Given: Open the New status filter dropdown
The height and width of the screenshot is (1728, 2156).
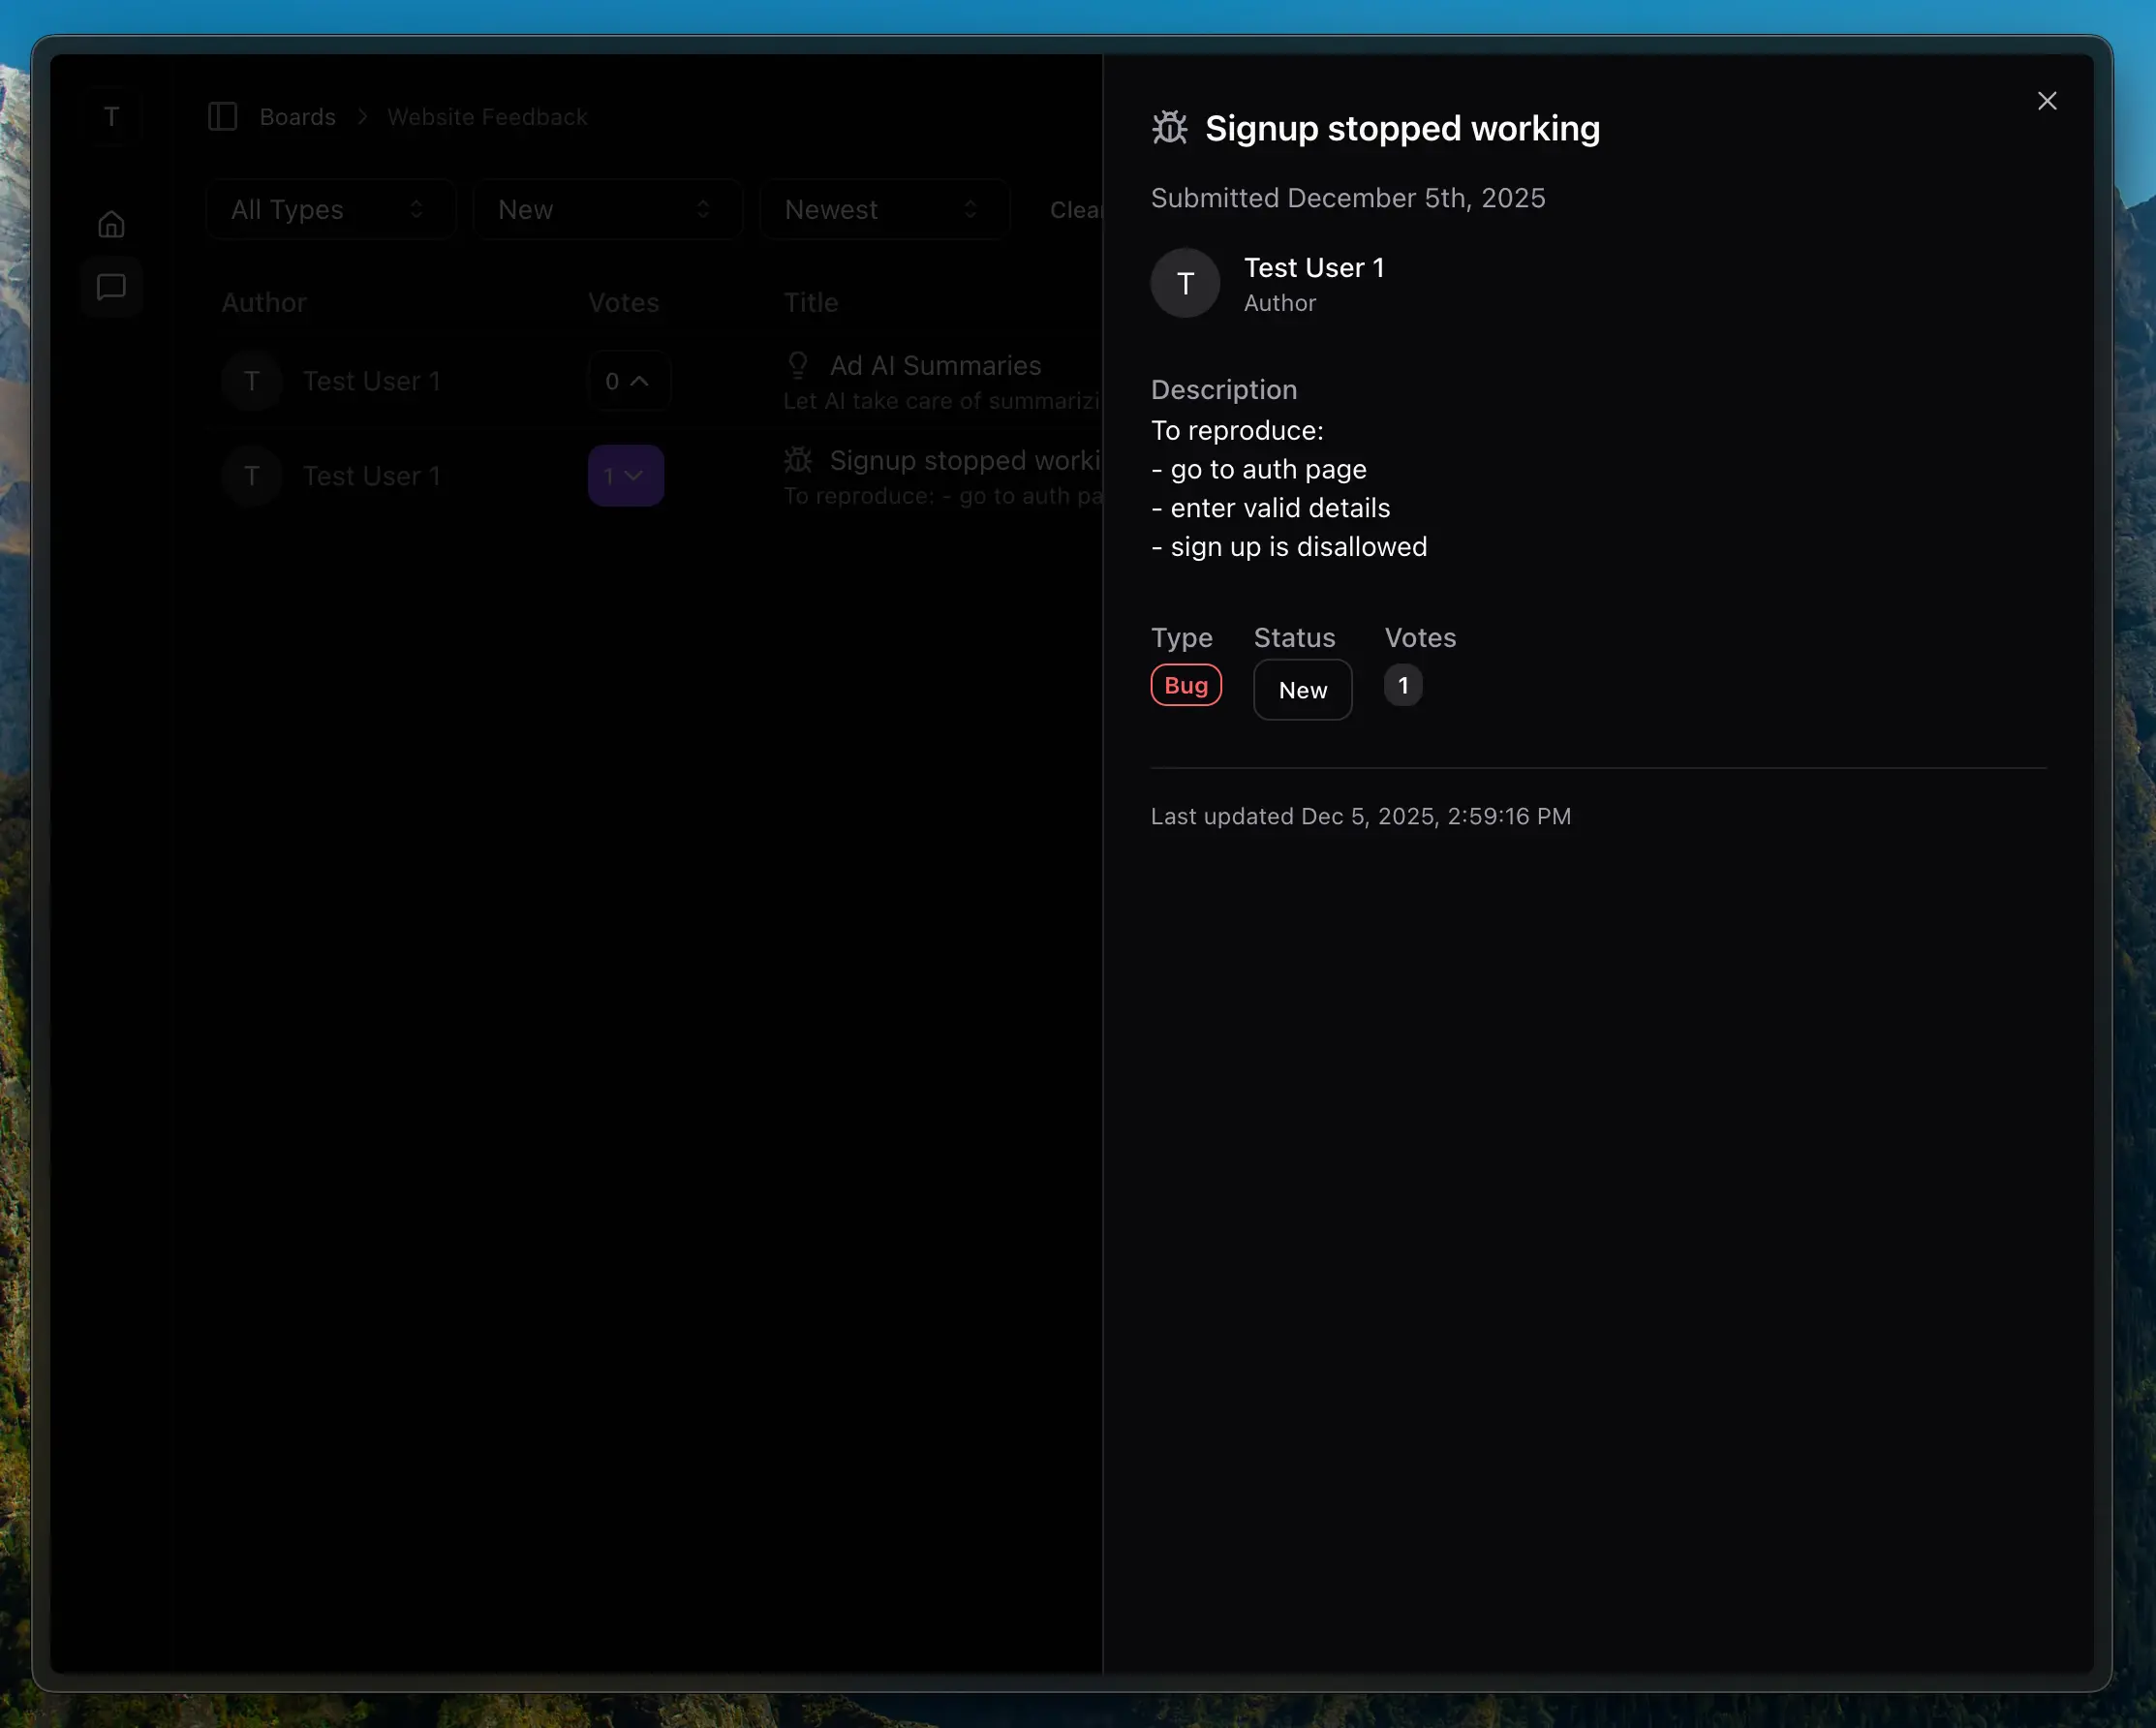Looking at the screenshot, I should (606, 210).
